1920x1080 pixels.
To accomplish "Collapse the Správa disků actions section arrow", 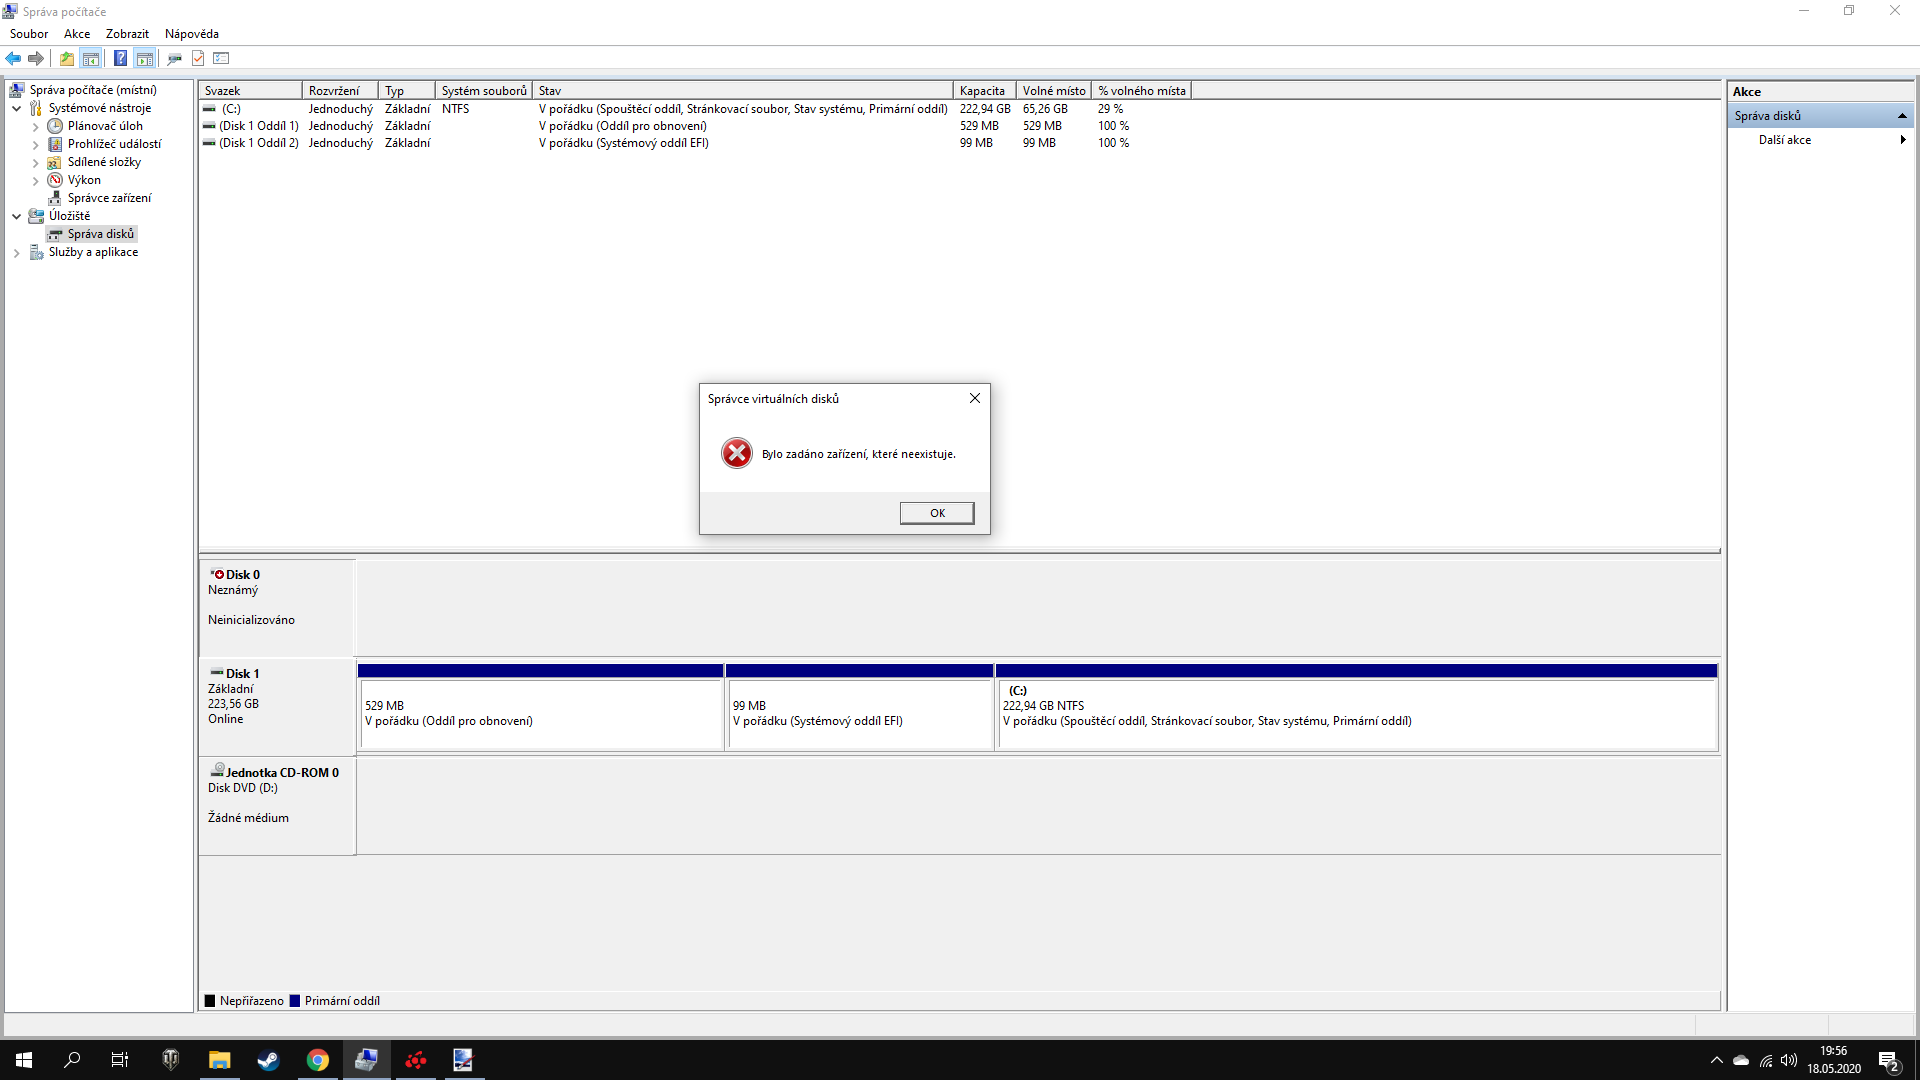I will 1902,116.
